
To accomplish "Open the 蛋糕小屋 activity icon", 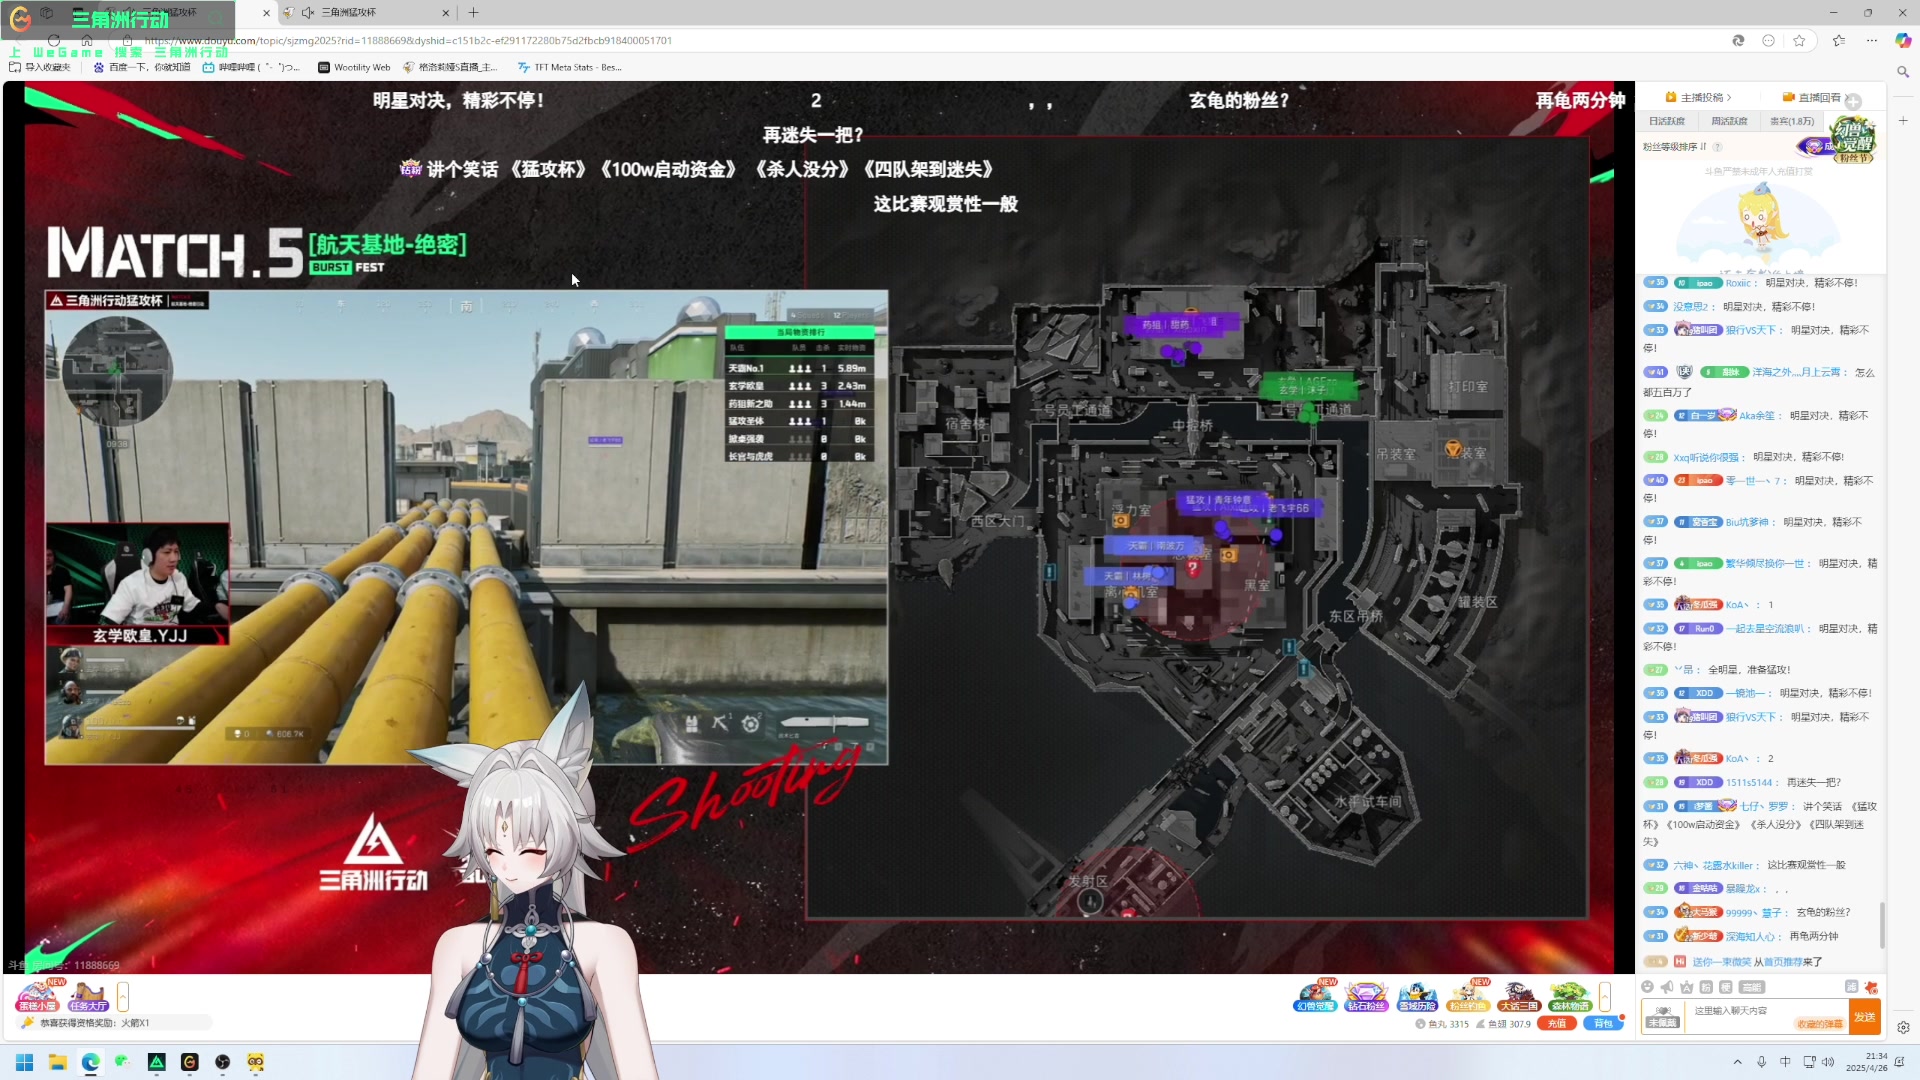I will click(x=37, y=996).
